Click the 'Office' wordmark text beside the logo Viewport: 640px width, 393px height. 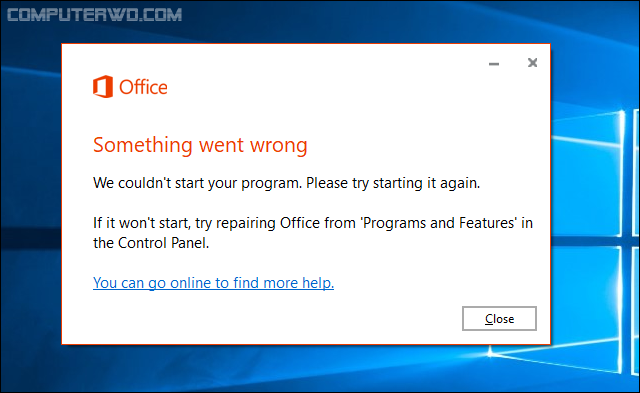[x=143, y=87]
